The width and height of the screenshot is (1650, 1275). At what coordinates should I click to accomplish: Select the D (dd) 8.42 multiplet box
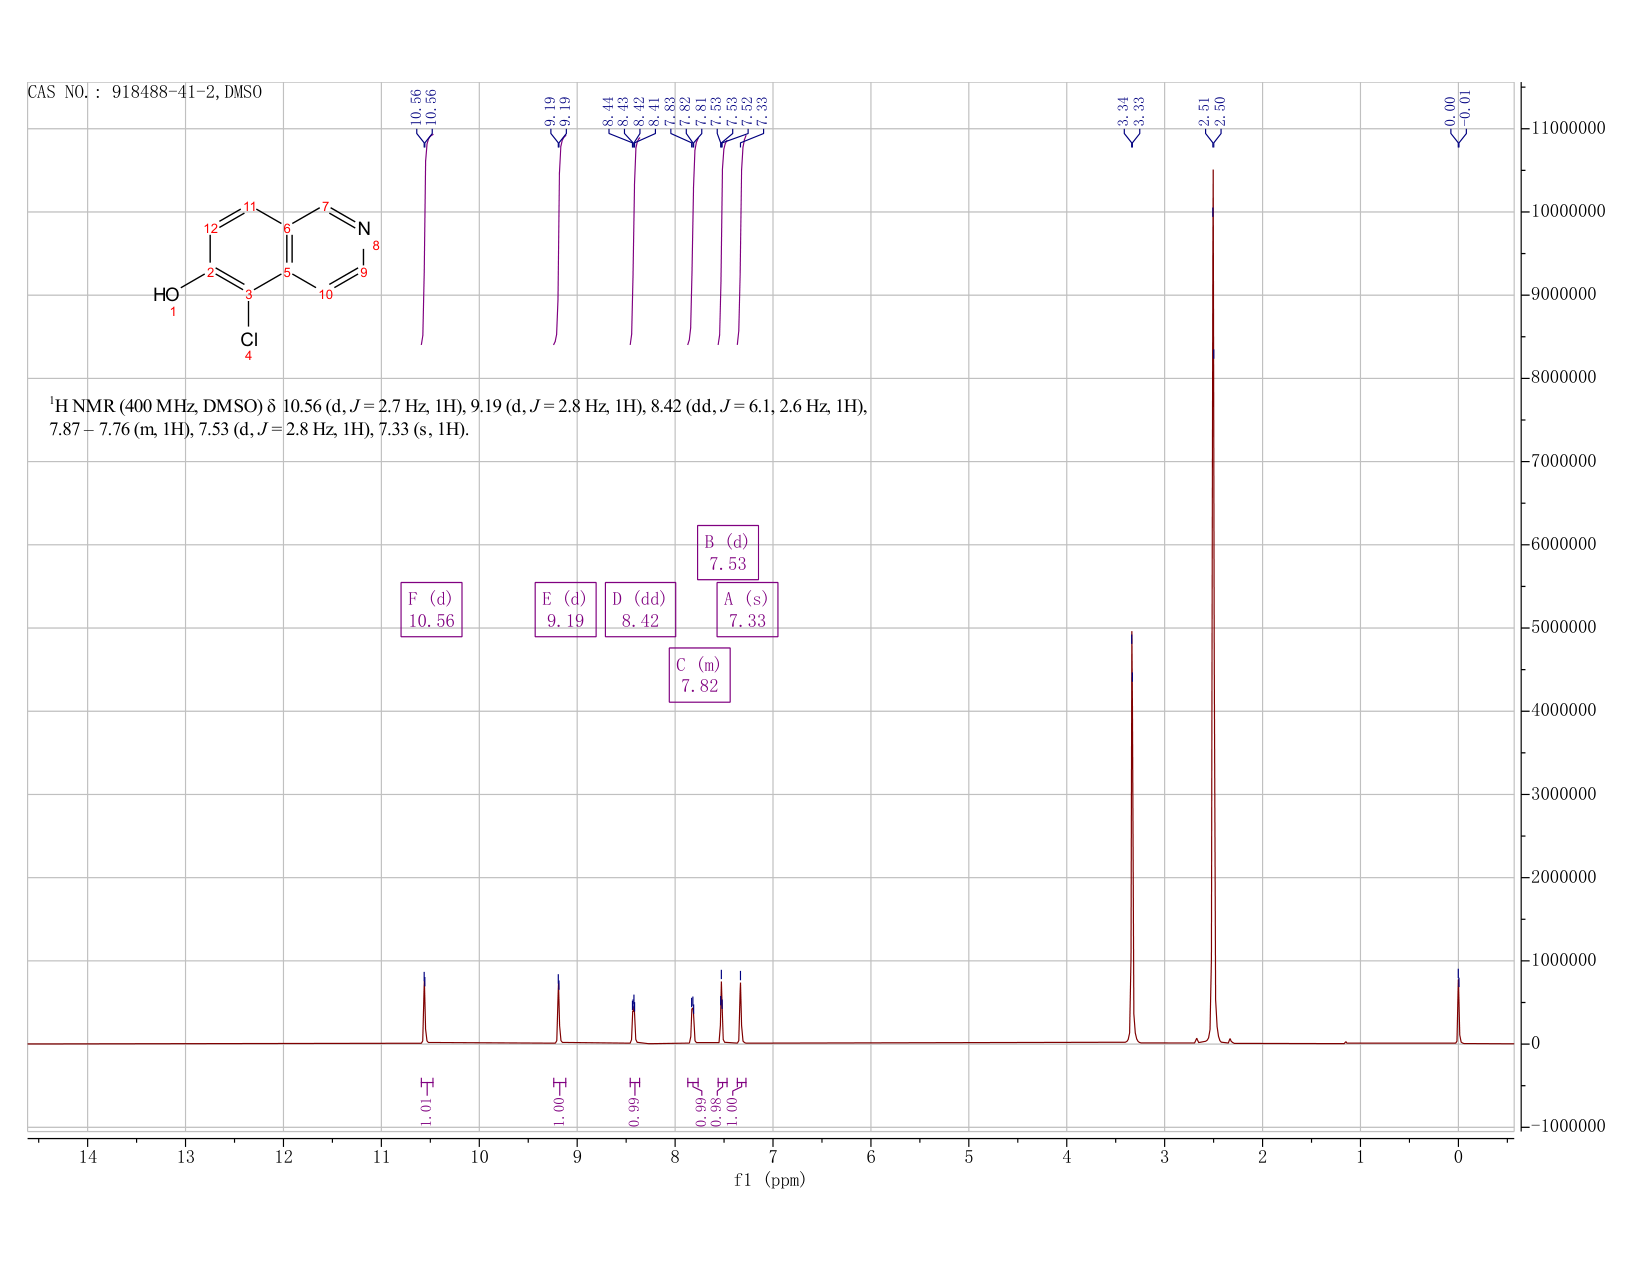640,609
